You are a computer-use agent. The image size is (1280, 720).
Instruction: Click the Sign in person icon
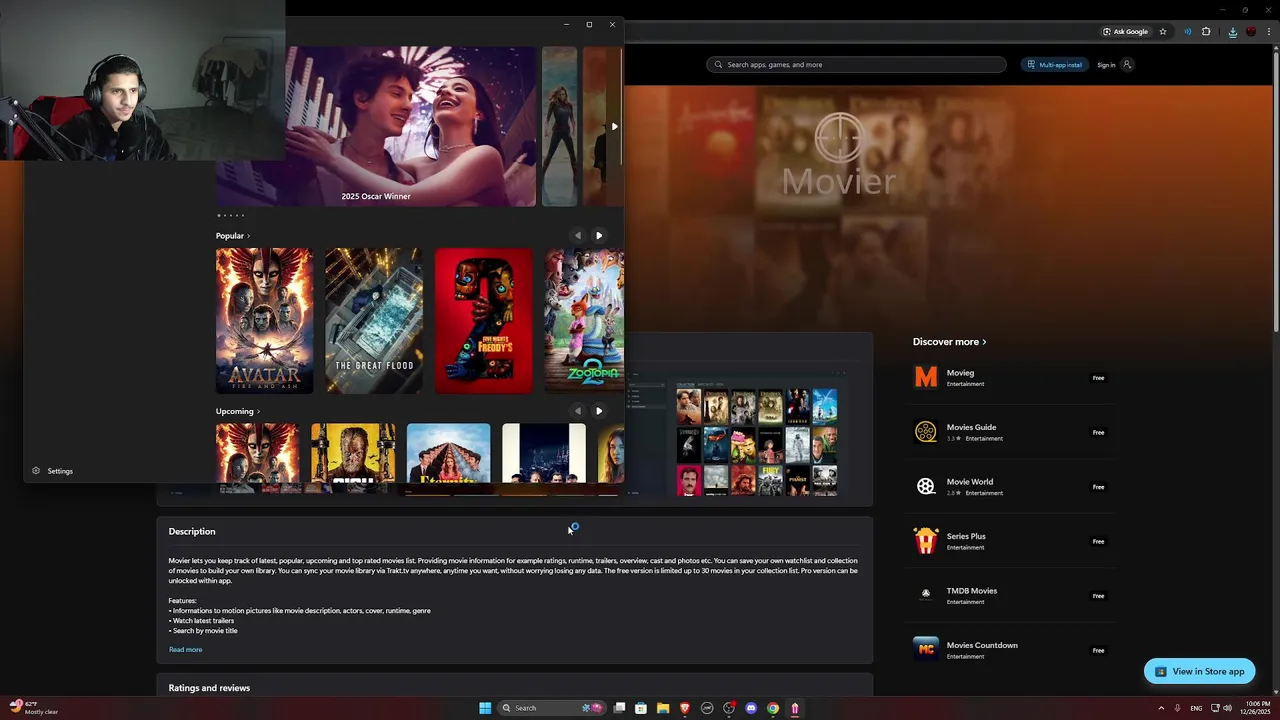(x=1127, y=65)
